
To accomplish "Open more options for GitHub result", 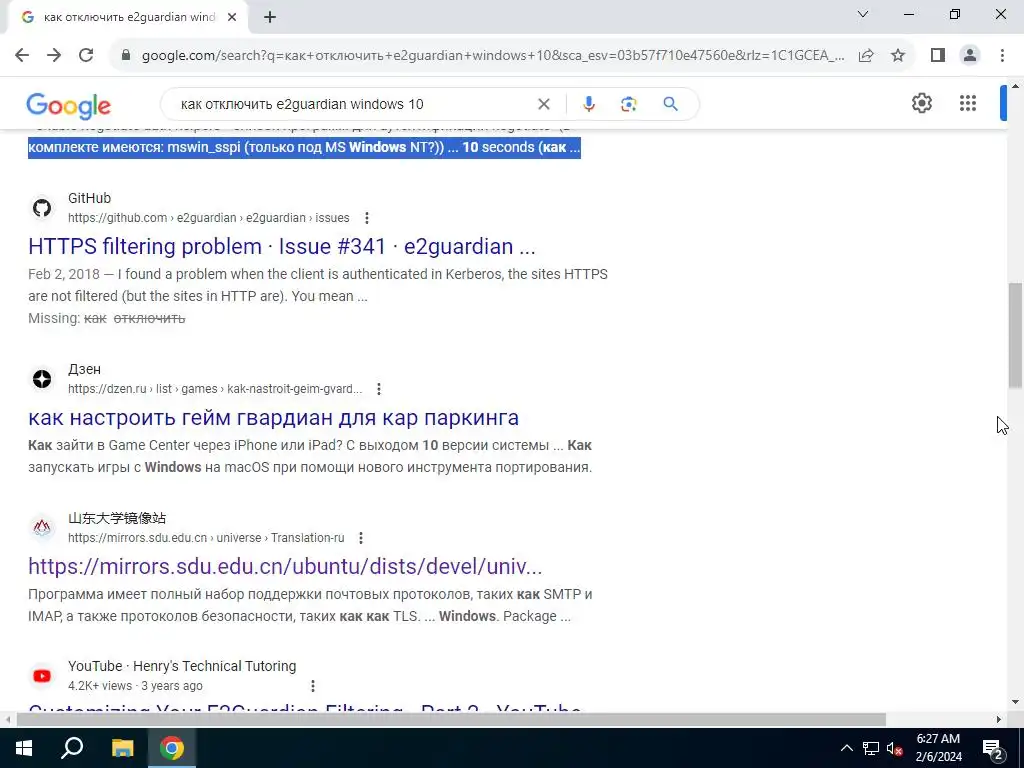I will point(366,217).
